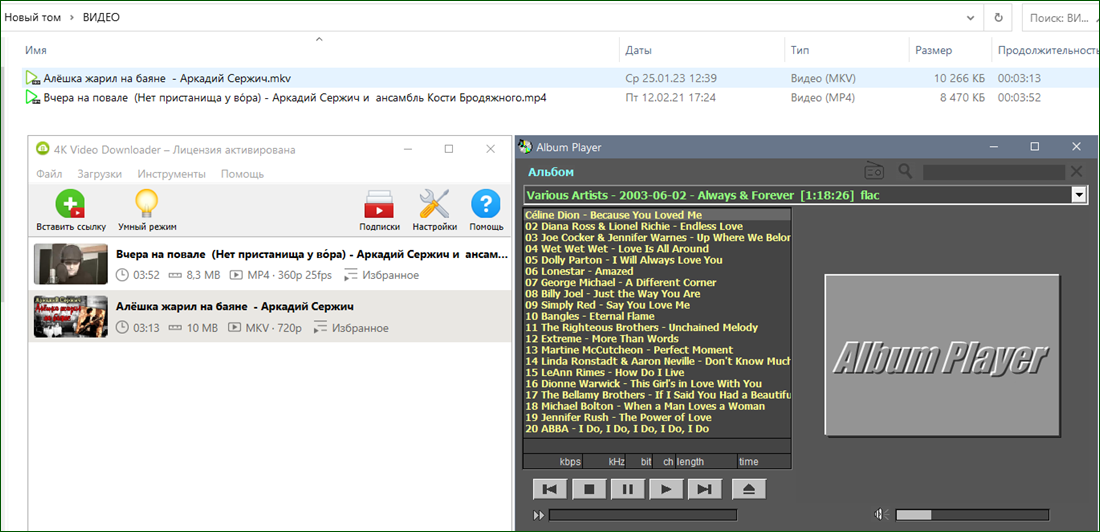Adjust Album Player volume slider

click(x=972, y=515)
